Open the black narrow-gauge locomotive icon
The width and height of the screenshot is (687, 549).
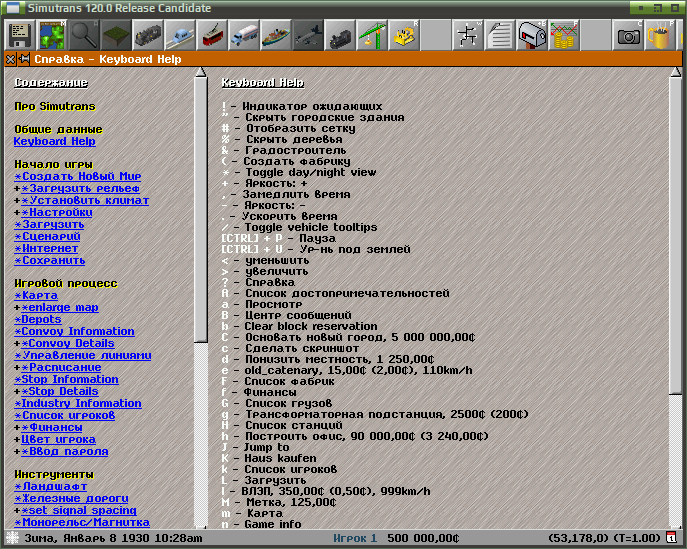pos(340,35)
